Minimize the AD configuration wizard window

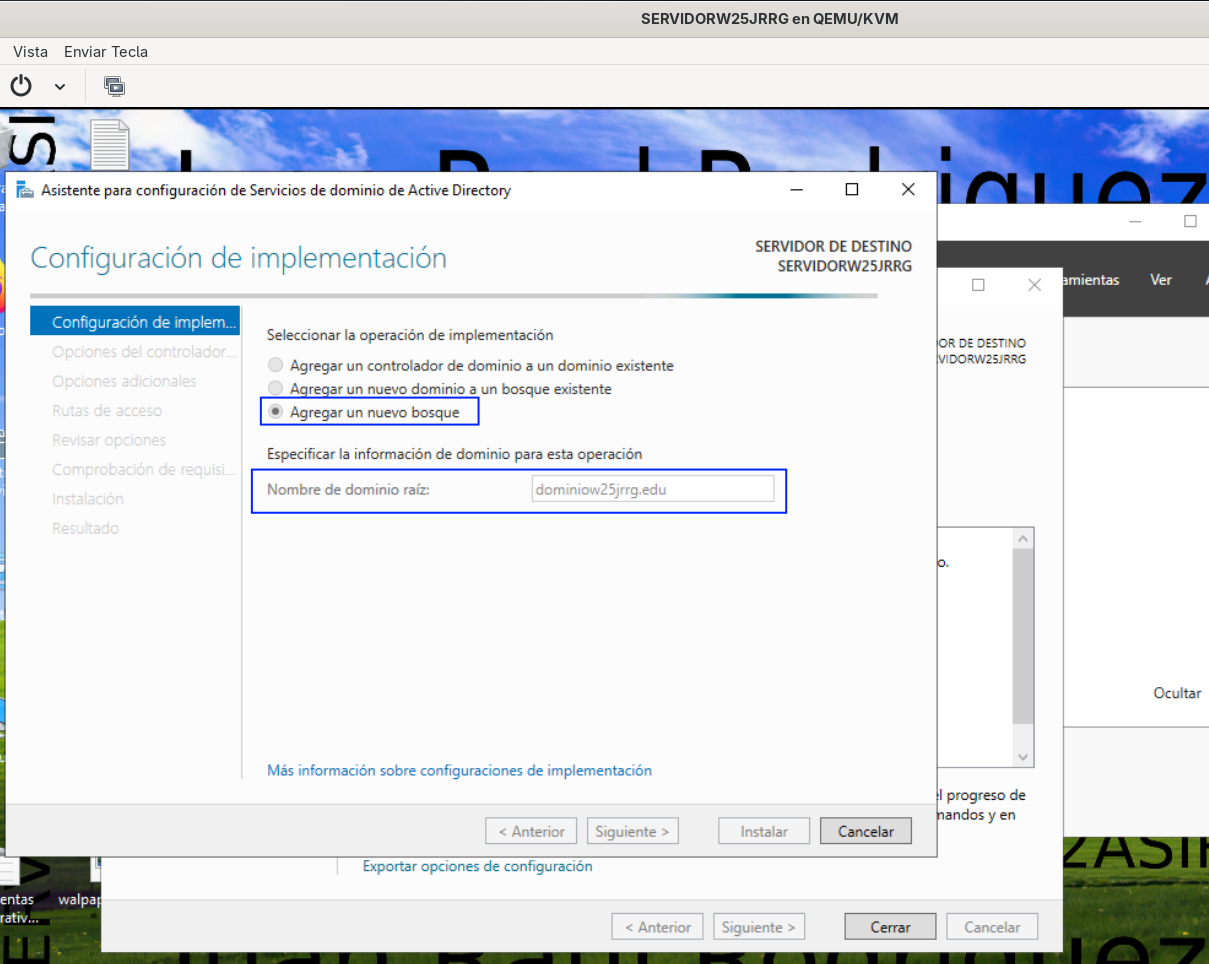pyautogui.click(x=796, y=190)
